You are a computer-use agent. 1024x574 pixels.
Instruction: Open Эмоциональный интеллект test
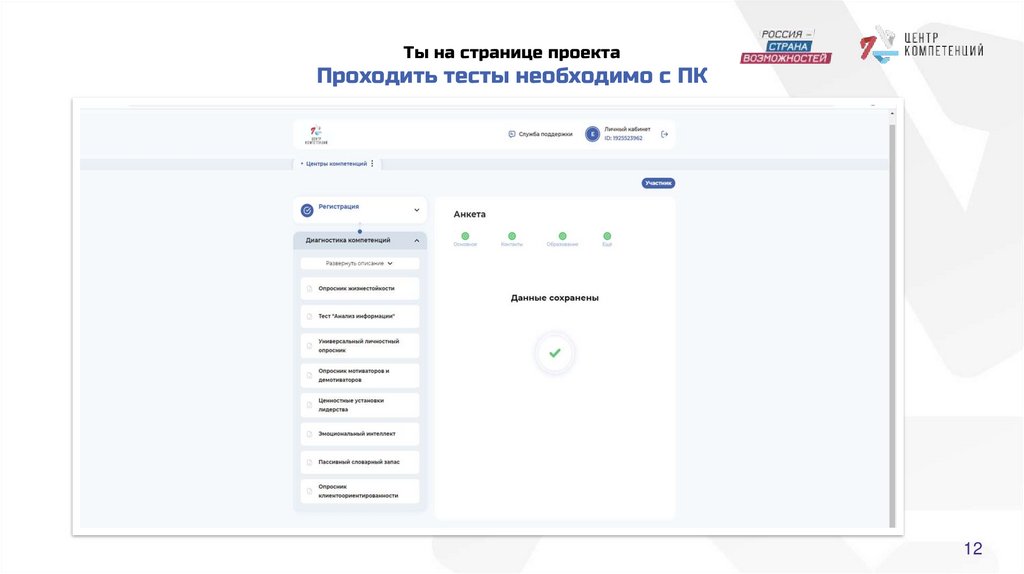pyautogui.click(x=360, y=434)
